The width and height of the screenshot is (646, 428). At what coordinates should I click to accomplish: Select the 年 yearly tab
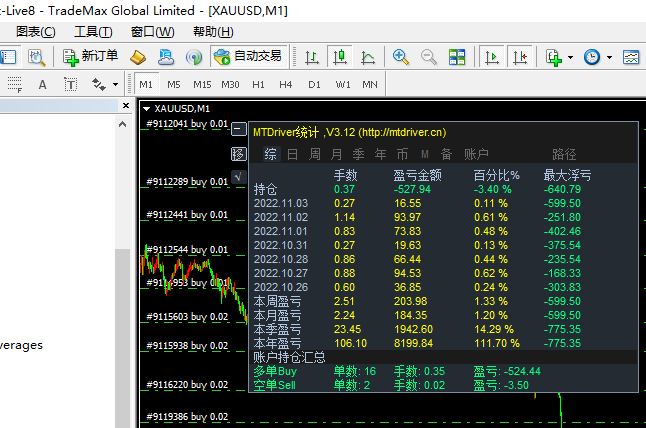point(380,154)
